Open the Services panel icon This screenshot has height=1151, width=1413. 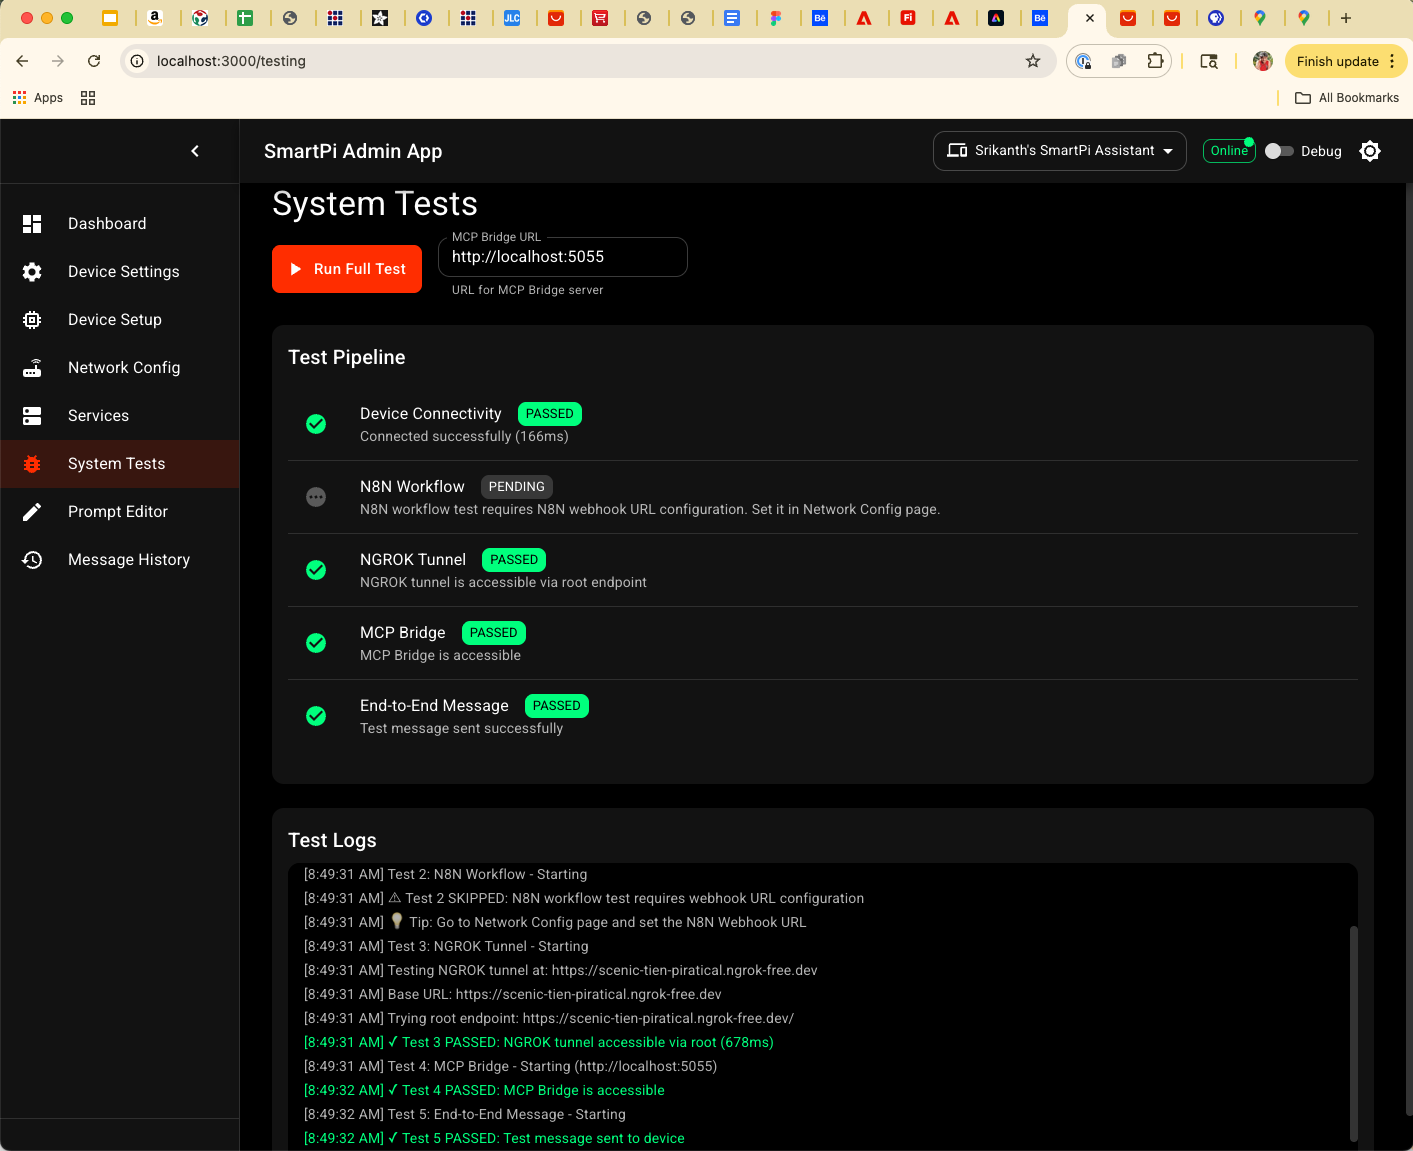point(32,415)
